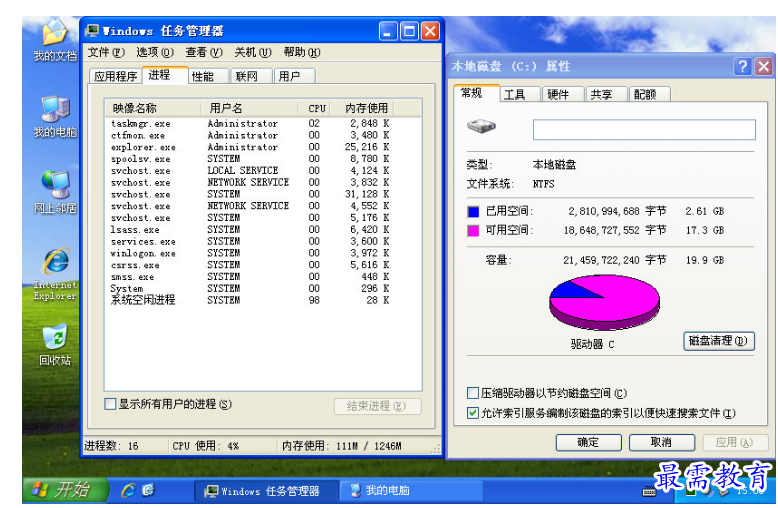Uncheck 允许索引服务编制该磁盘的索引 checkbox

tap(473, 413)
